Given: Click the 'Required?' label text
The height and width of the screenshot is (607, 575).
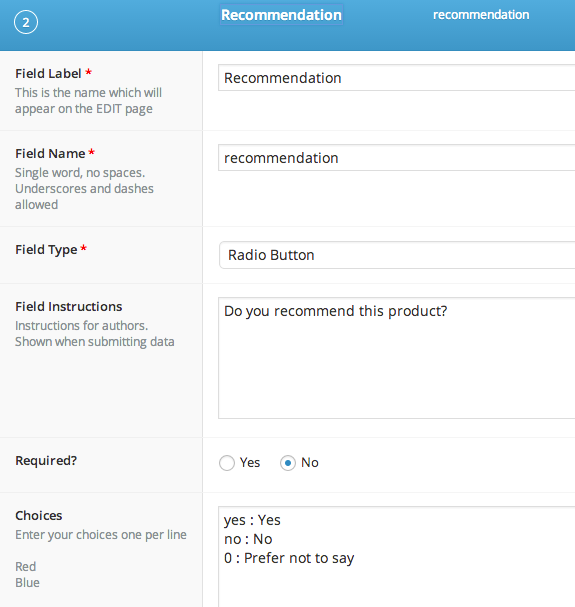Looking at the screenshot, I should click(46, 460).
